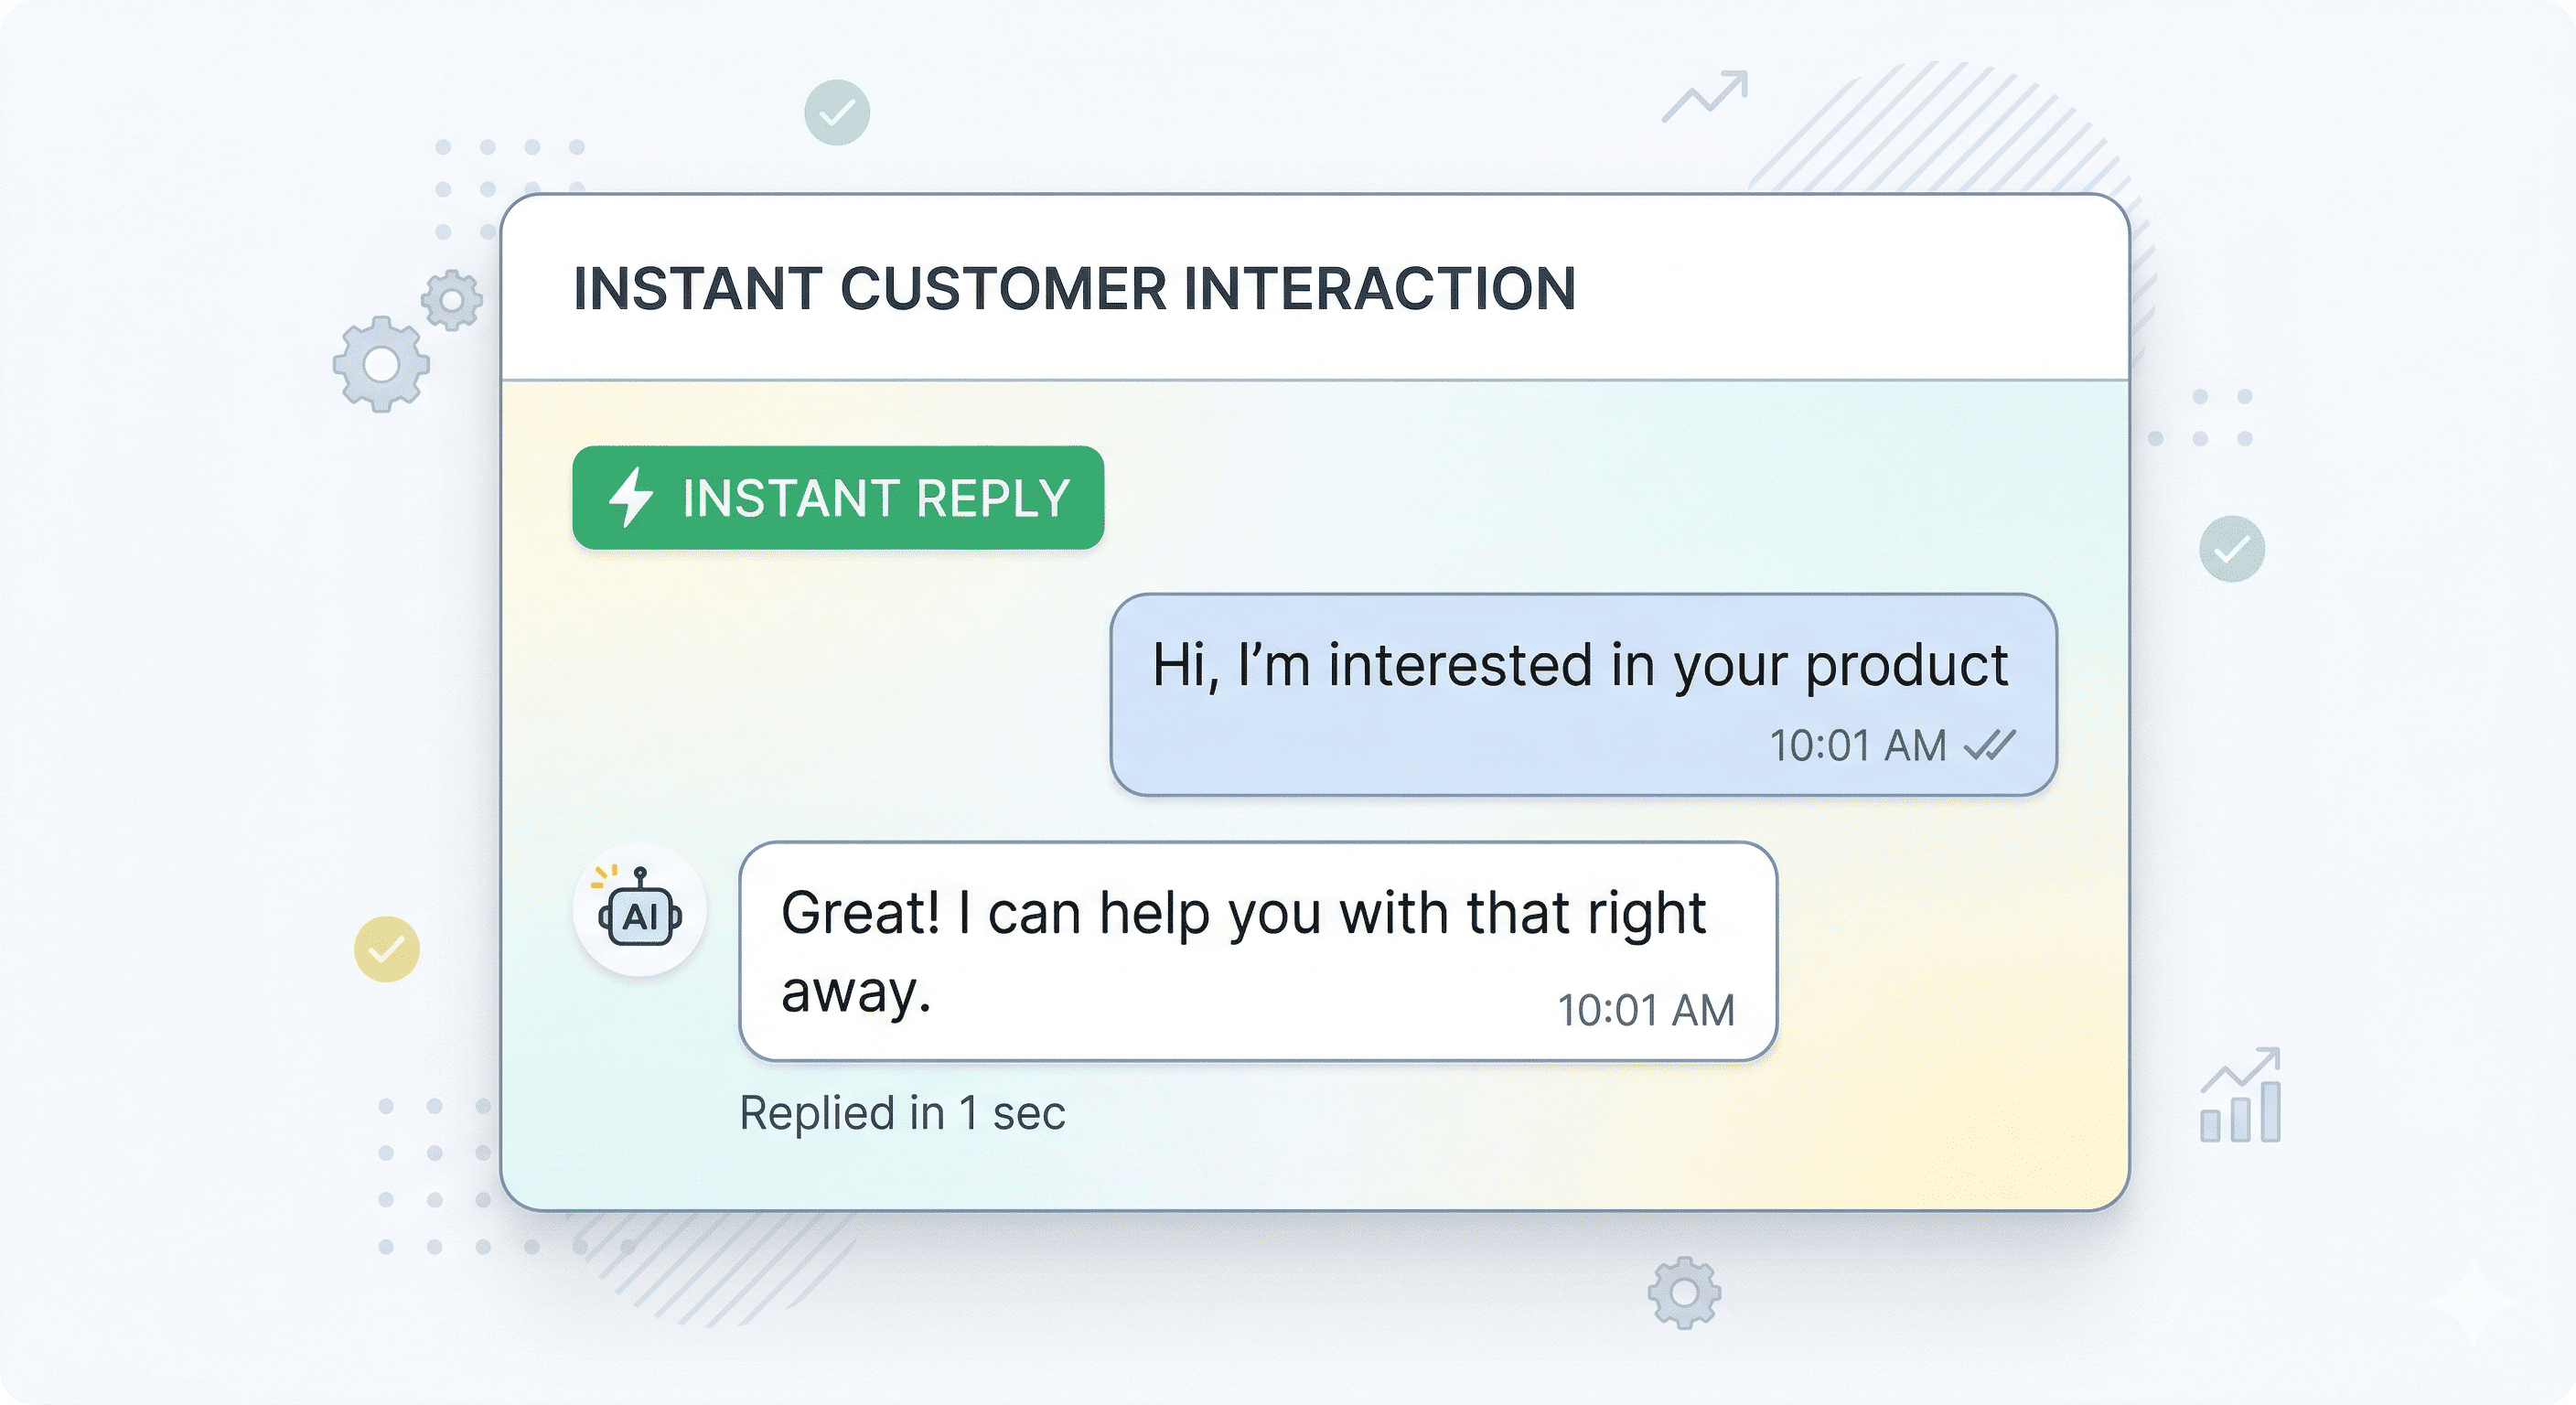Toggle the green checkmark circle at top
Viewport: 2576px width, 1405px height.
point(836,112)
